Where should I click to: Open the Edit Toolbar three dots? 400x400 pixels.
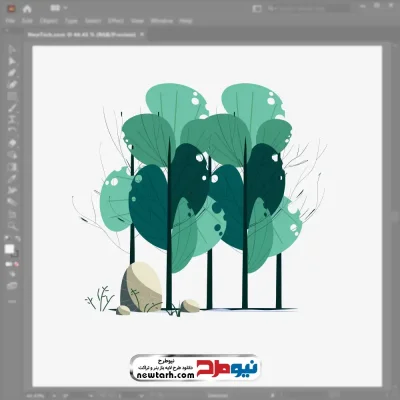point(12,301)
